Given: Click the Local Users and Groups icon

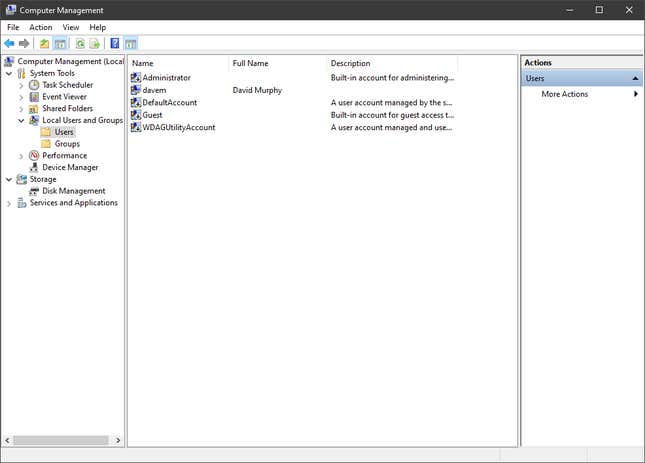Looking at the screenshot, I should 34,120.
